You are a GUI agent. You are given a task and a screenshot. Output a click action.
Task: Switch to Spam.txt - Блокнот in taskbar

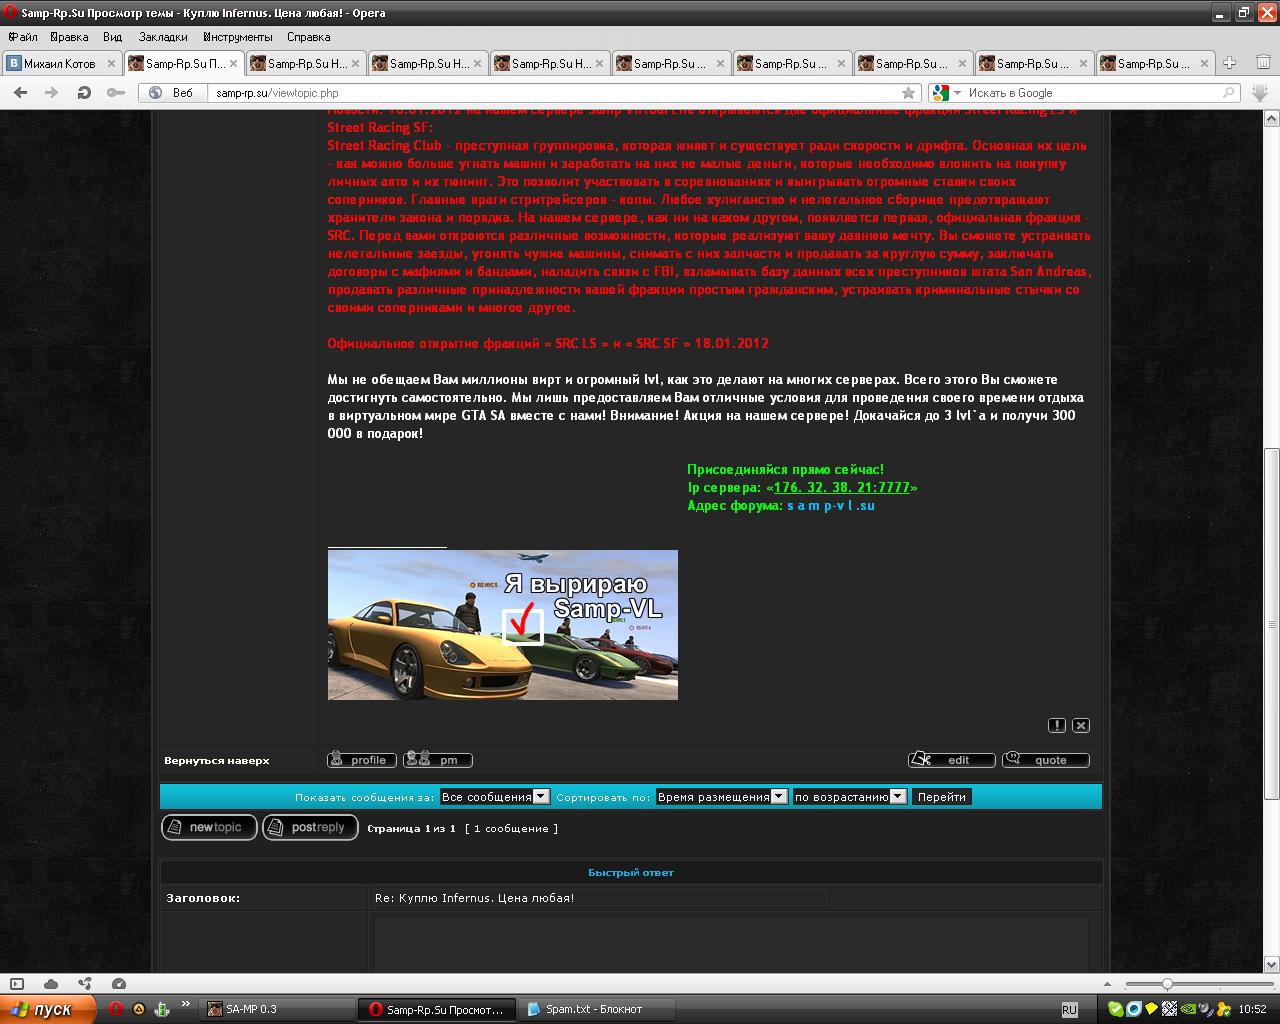coord(600,1009)
